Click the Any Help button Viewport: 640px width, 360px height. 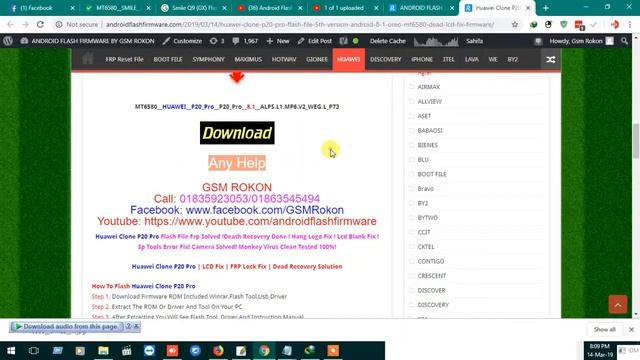click(x=237, y=163)
